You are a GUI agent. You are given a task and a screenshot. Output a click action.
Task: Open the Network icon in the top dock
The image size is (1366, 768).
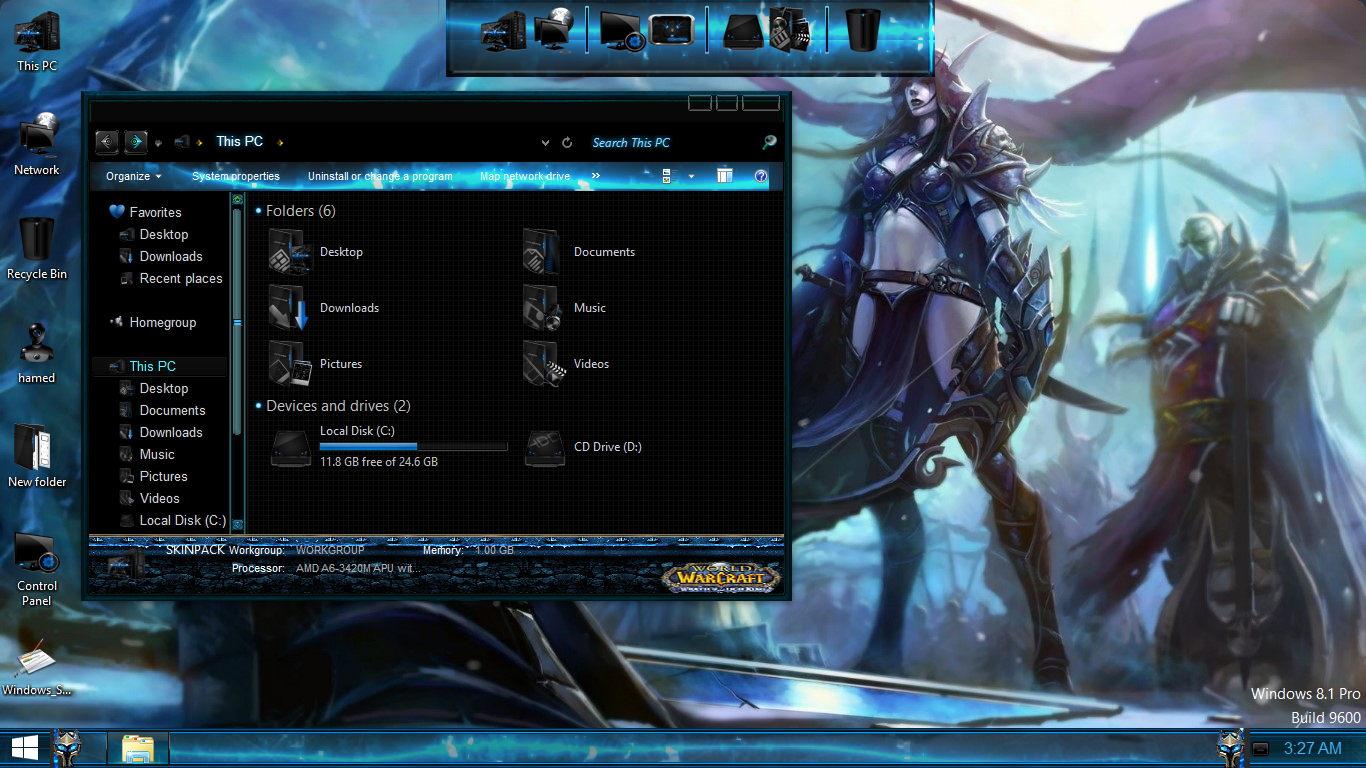click(x=553, y=30)
